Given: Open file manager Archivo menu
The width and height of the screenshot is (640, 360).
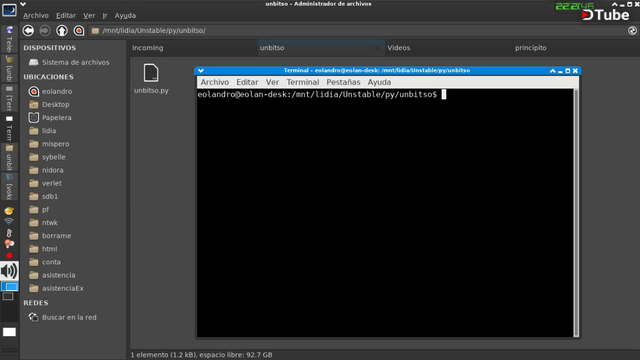Looking at the screenshot, I should [36, 16].
